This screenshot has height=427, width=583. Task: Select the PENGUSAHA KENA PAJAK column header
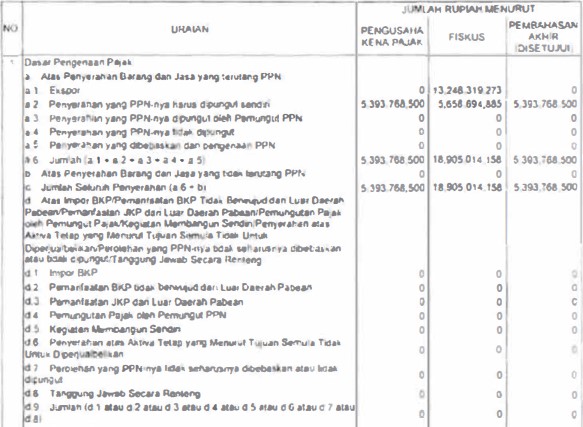pyautogui.click(x=392, y=36)
